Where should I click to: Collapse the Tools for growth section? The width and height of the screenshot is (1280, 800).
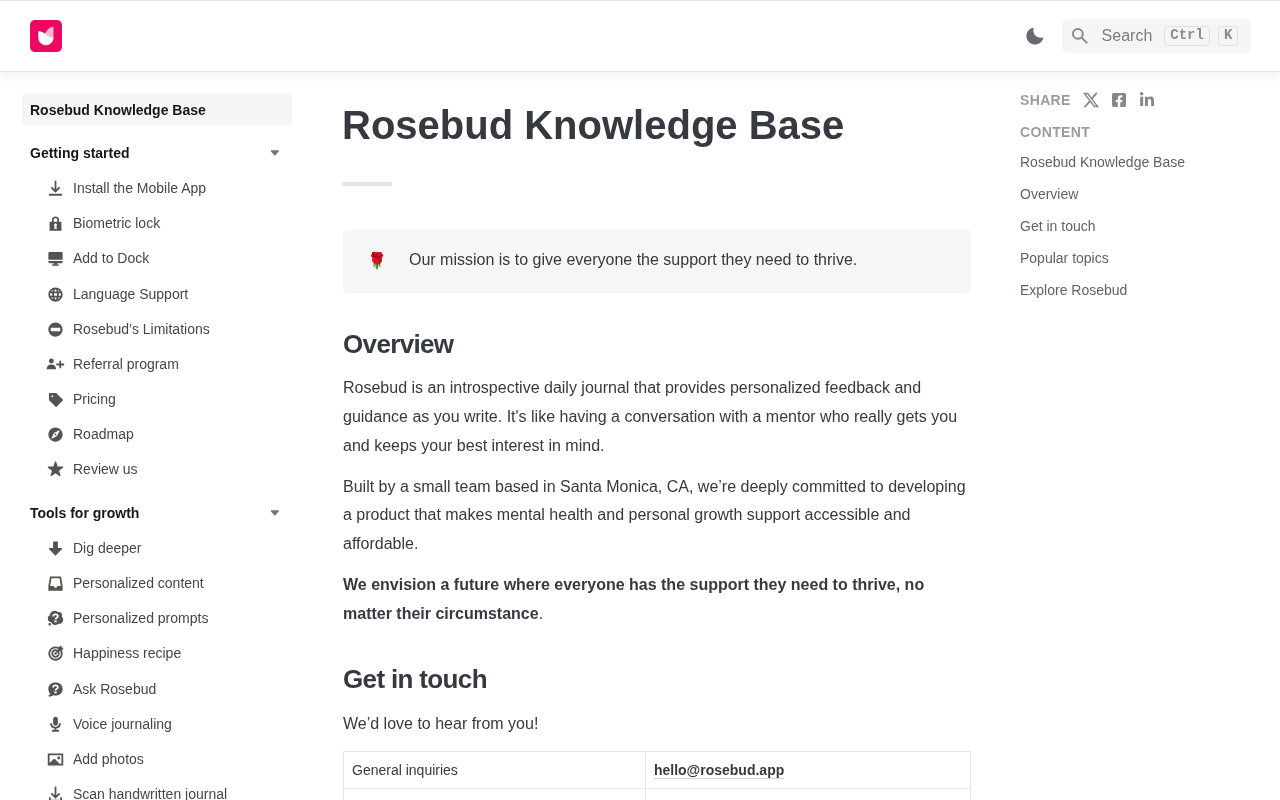click(x=275, y=513)
